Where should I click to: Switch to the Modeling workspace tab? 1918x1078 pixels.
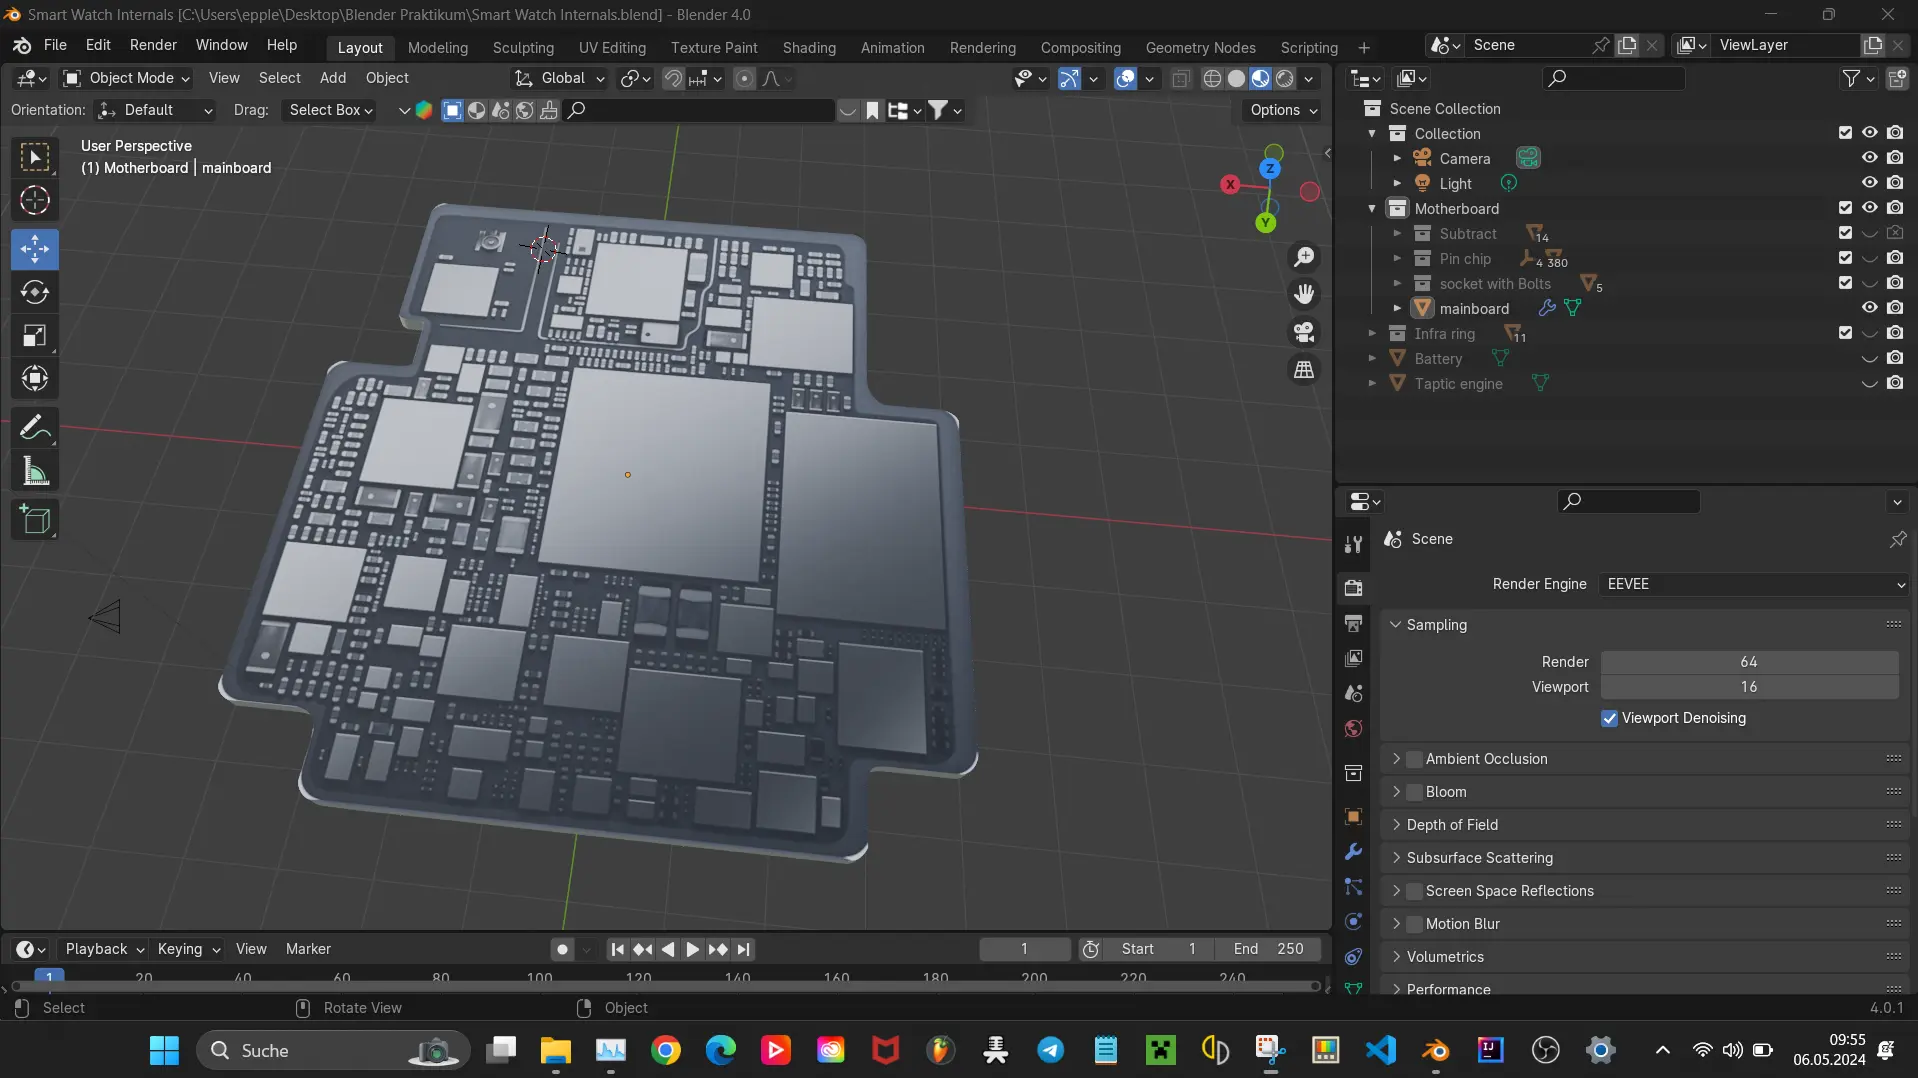(x=437, y=48)
